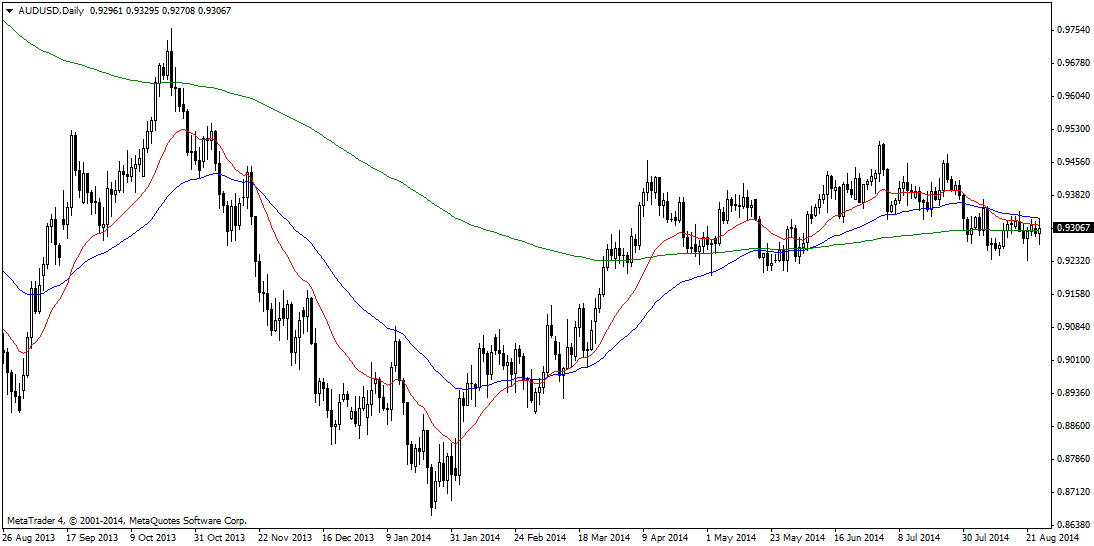
Task: Click the 0.90100 price axis label
Action: [x=1072, y=360]
